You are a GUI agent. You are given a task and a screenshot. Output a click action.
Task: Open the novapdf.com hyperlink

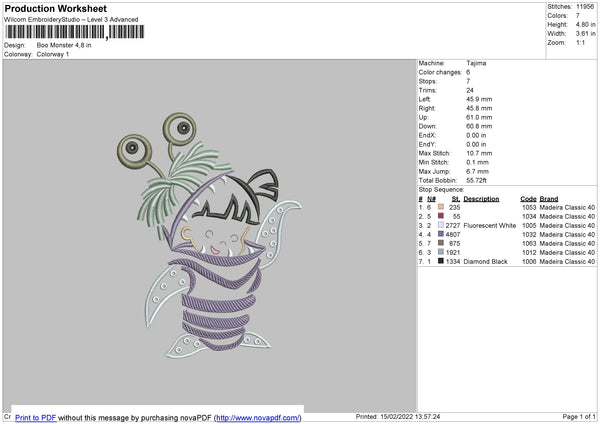(x=258, y=417)
